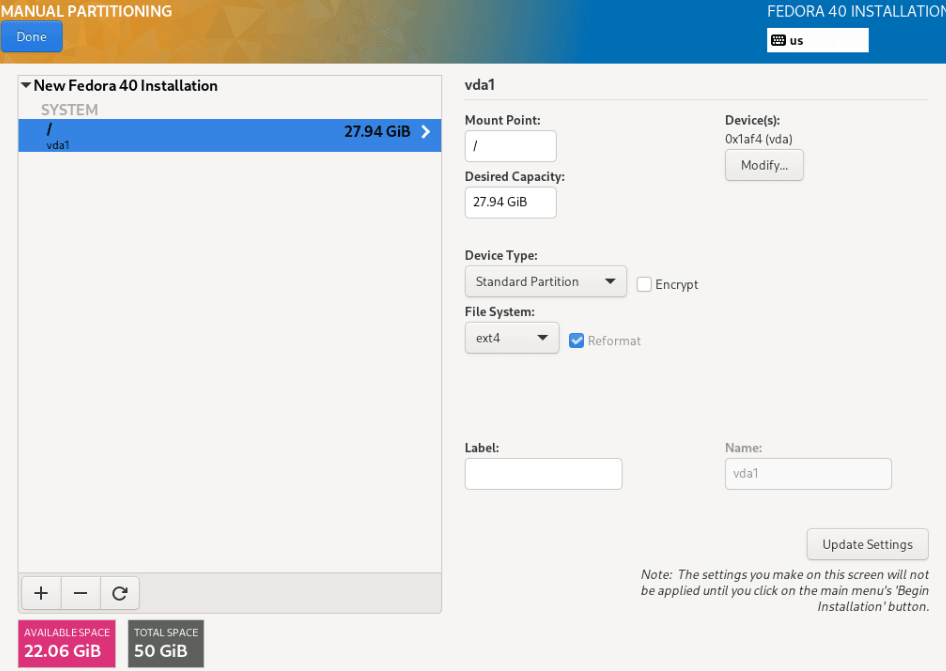The image size is (946, 671).
Task: Click the Done button
Action: pyautogui.click(x=31, y=36)
